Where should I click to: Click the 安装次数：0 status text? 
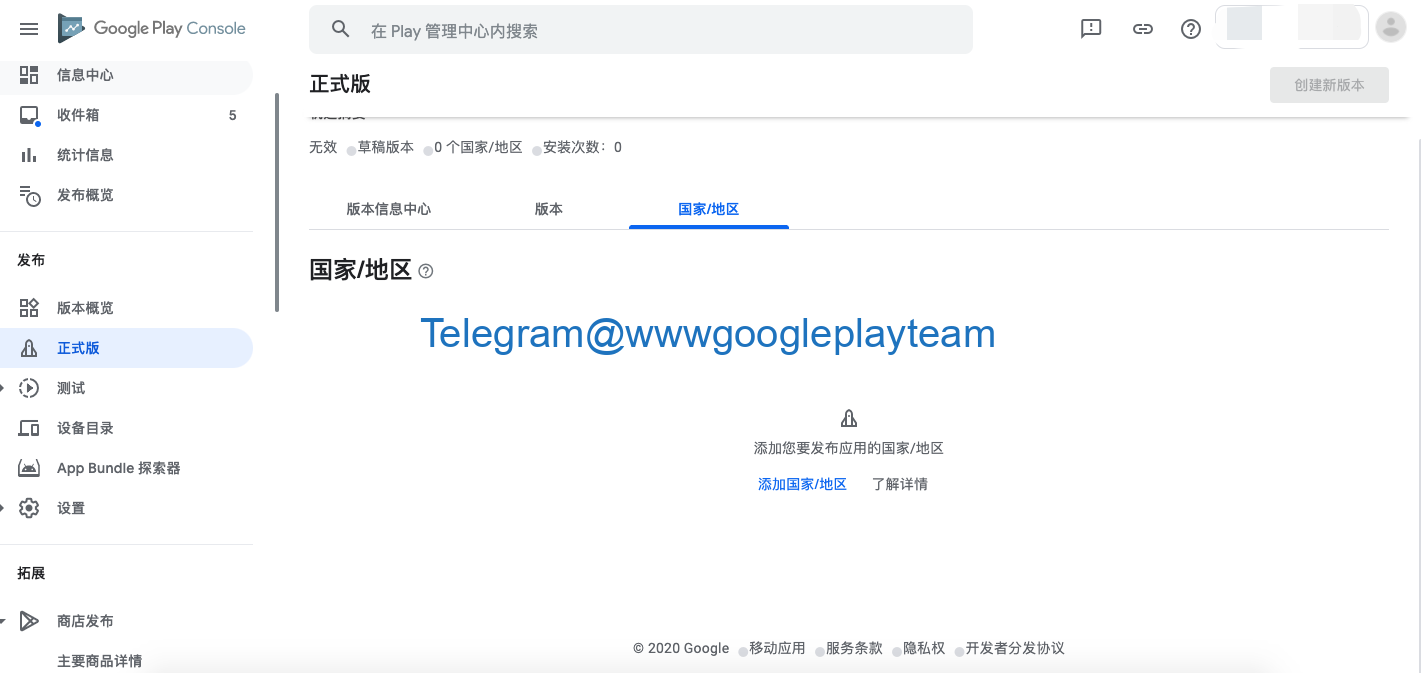[582, 147]
